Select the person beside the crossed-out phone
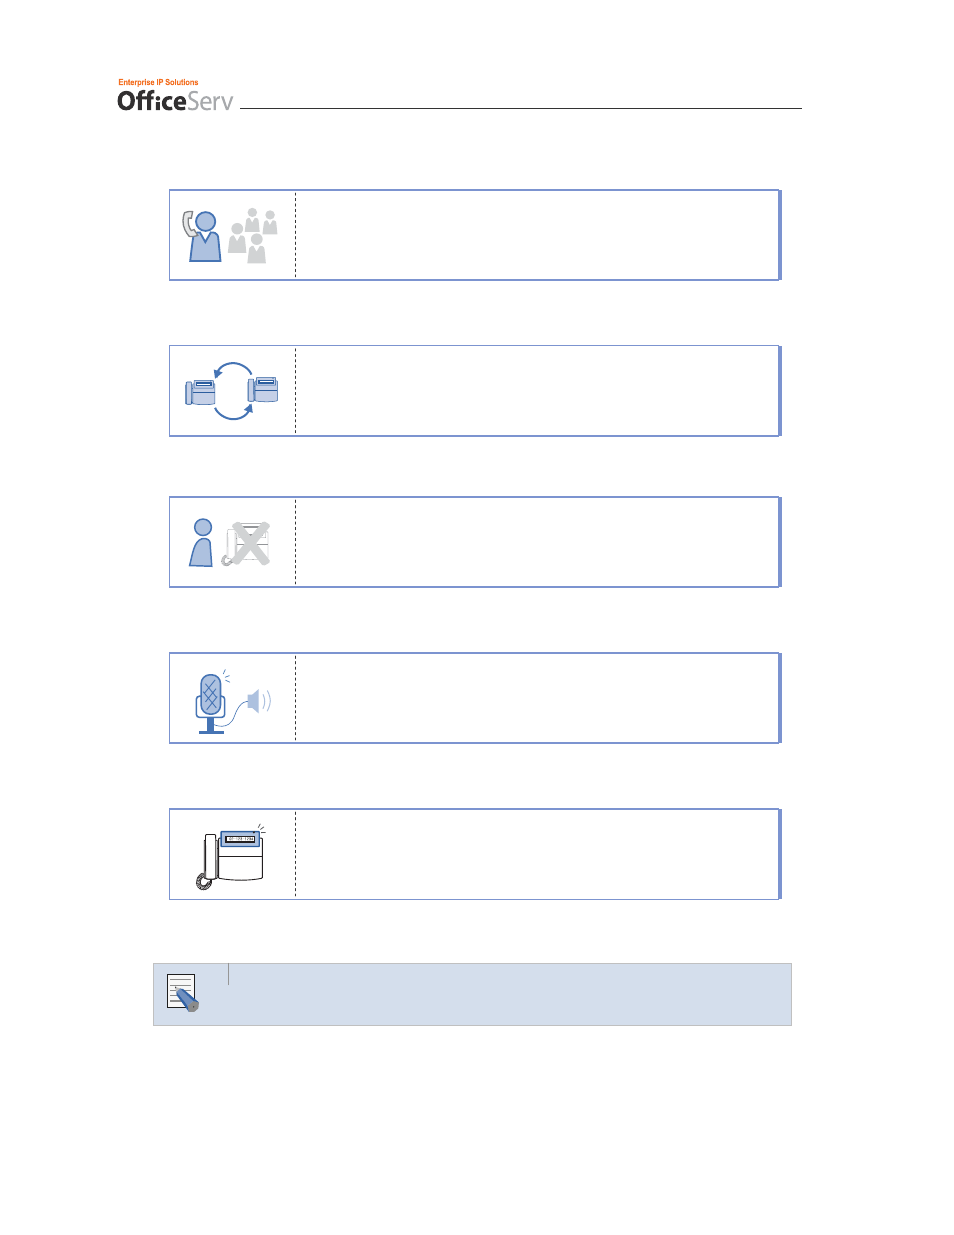 coord(202,543)
